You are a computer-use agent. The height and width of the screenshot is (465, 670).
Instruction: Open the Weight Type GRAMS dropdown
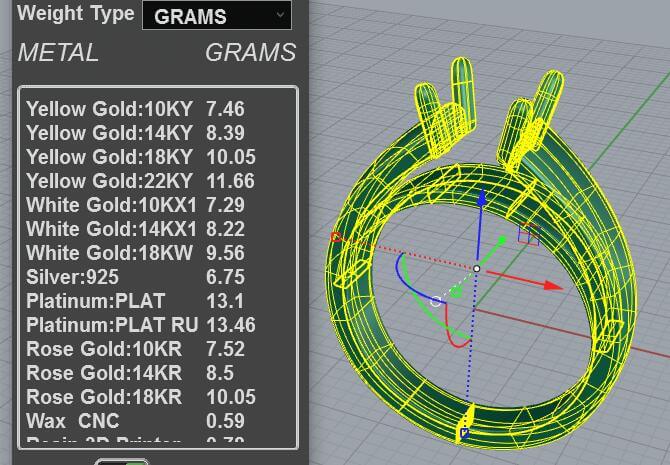click(217, 15)
